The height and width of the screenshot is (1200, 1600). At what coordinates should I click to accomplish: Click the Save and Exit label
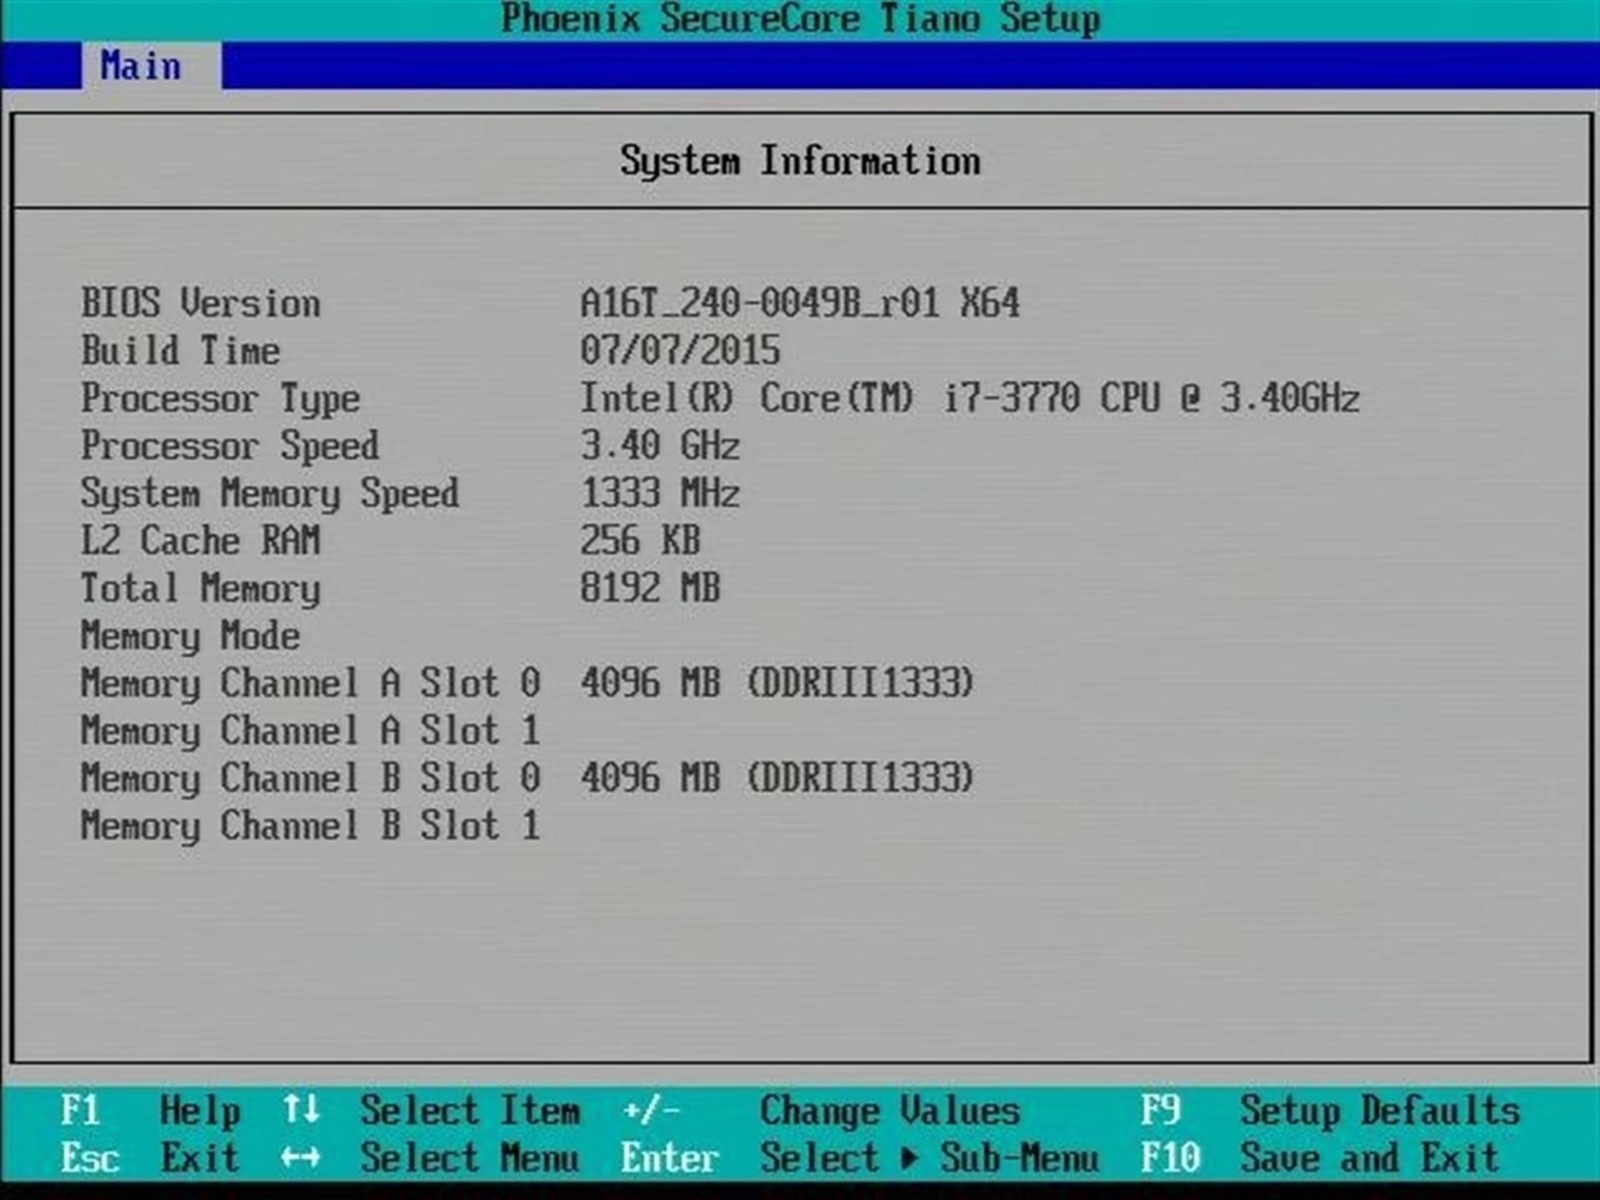tap(1370, 1159)
